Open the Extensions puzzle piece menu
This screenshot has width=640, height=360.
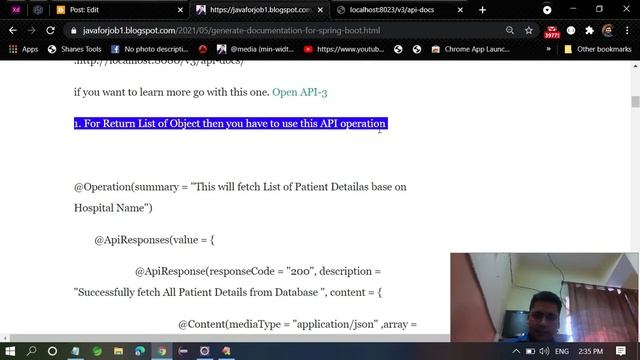click(589, 30)
